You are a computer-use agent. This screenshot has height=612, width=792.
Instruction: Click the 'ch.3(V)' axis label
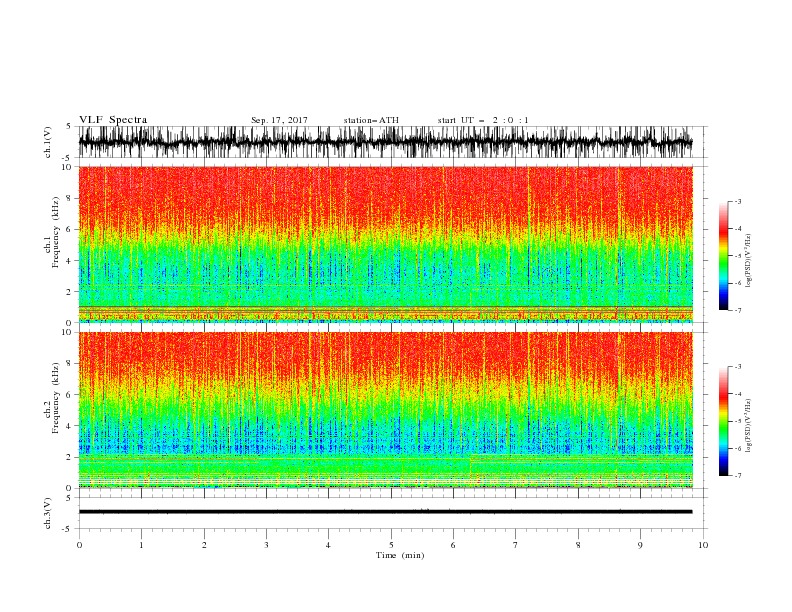coord(48,513)
